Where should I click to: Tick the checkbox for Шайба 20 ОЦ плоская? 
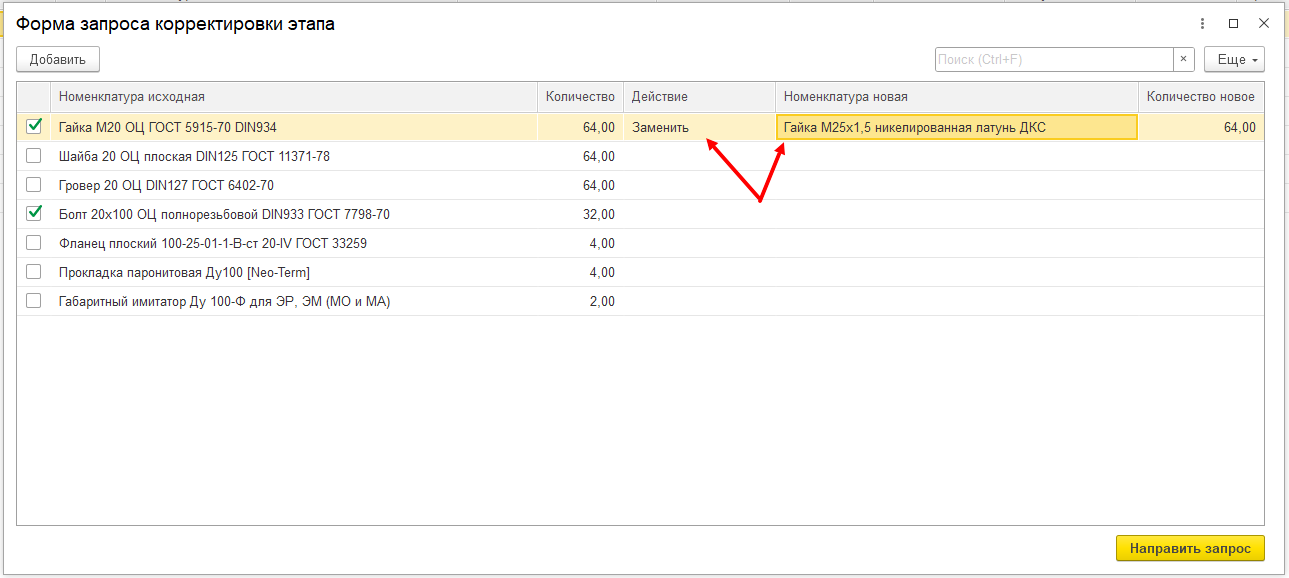click(34, 156)
